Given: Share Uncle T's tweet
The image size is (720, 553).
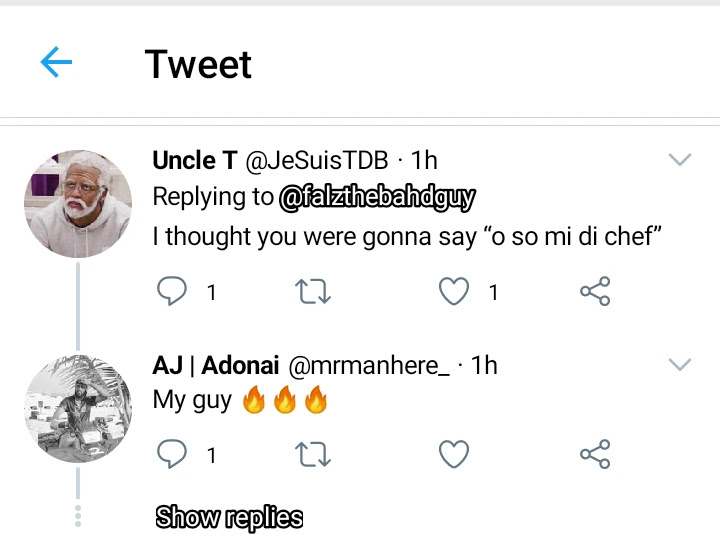Looking at the screenshot, I should [595, 292].
